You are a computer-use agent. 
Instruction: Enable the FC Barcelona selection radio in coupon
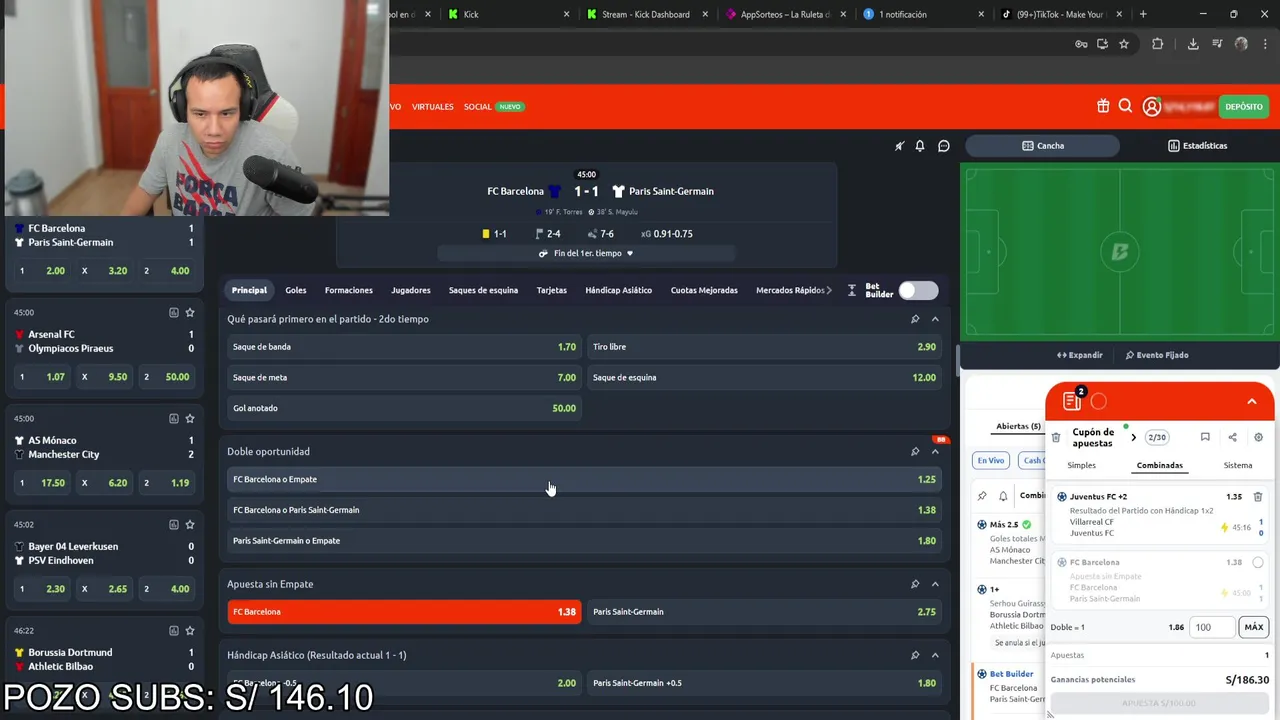[x=1258, y=562]
